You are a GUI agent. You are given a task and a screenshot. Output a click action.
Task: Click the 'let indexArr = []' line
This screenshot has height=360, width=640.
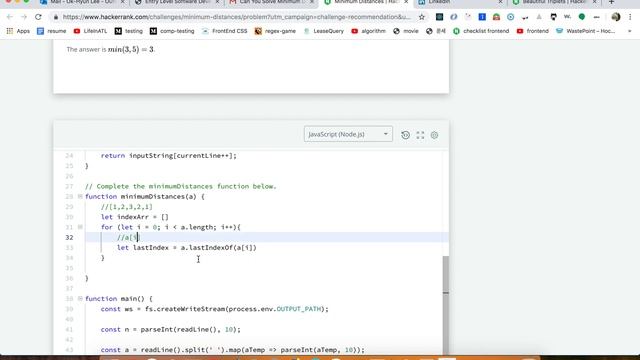pyautogui.click(x=135, y=217)
